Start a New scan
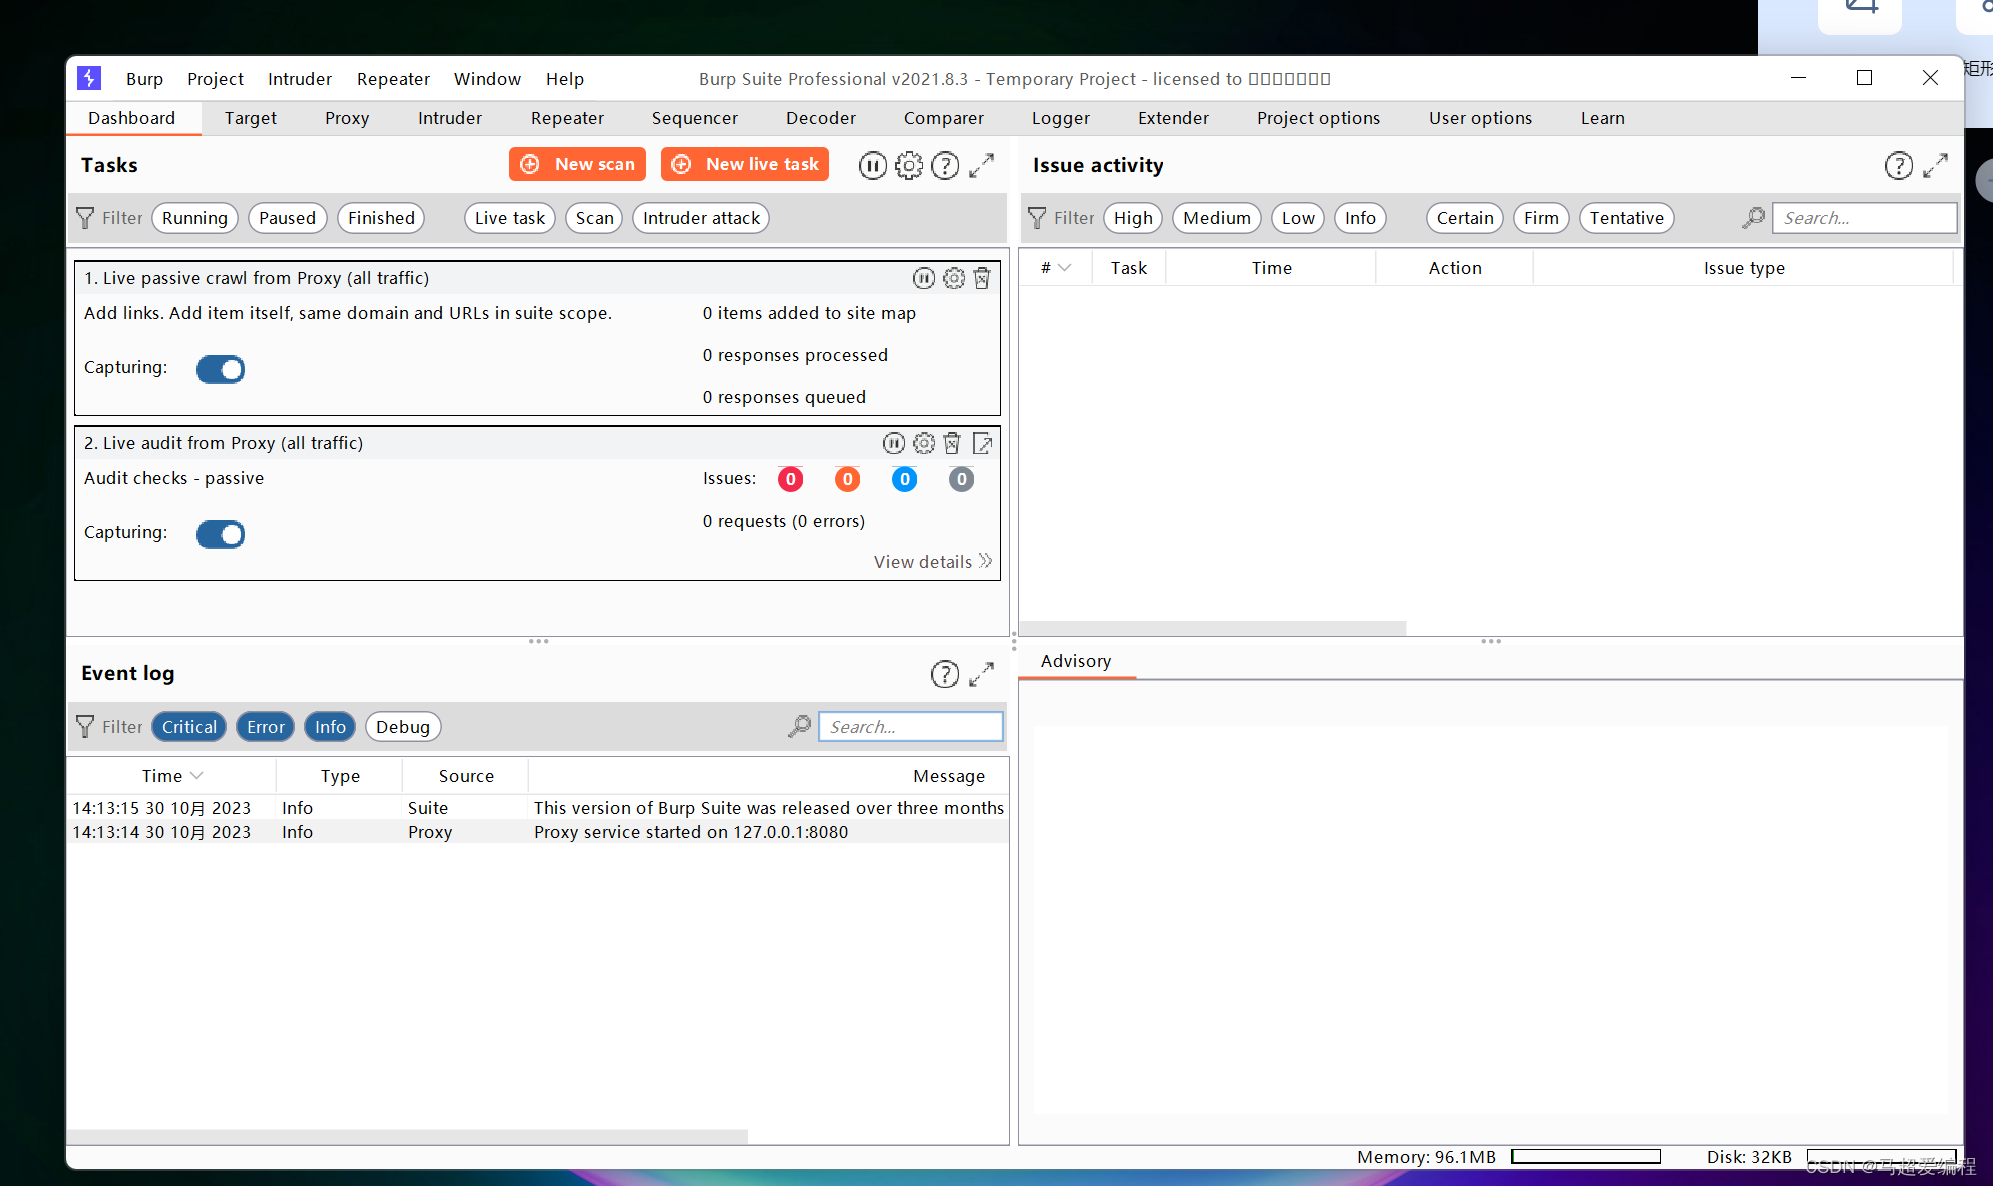Image resolution: width=1993 pixels, height=1186 pixels. [577, 164]
